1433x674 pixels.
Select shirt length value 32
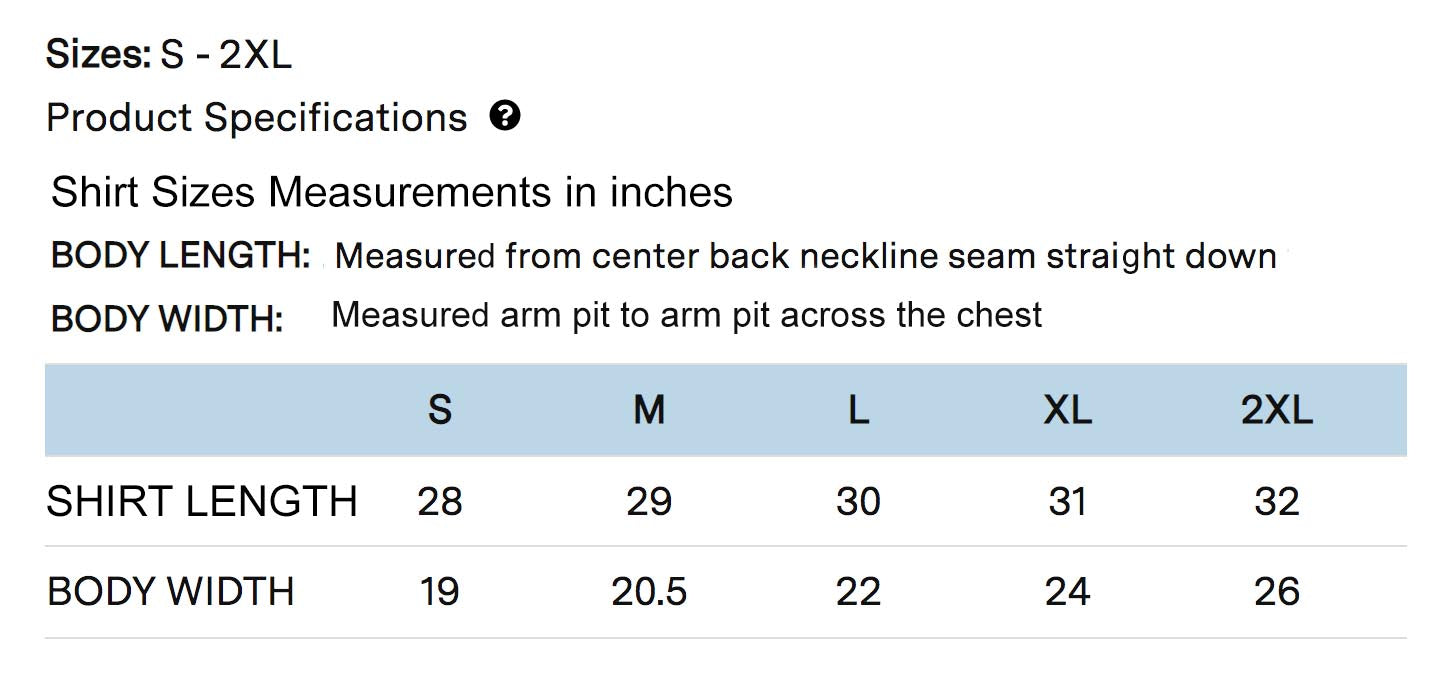[1276, 501]
